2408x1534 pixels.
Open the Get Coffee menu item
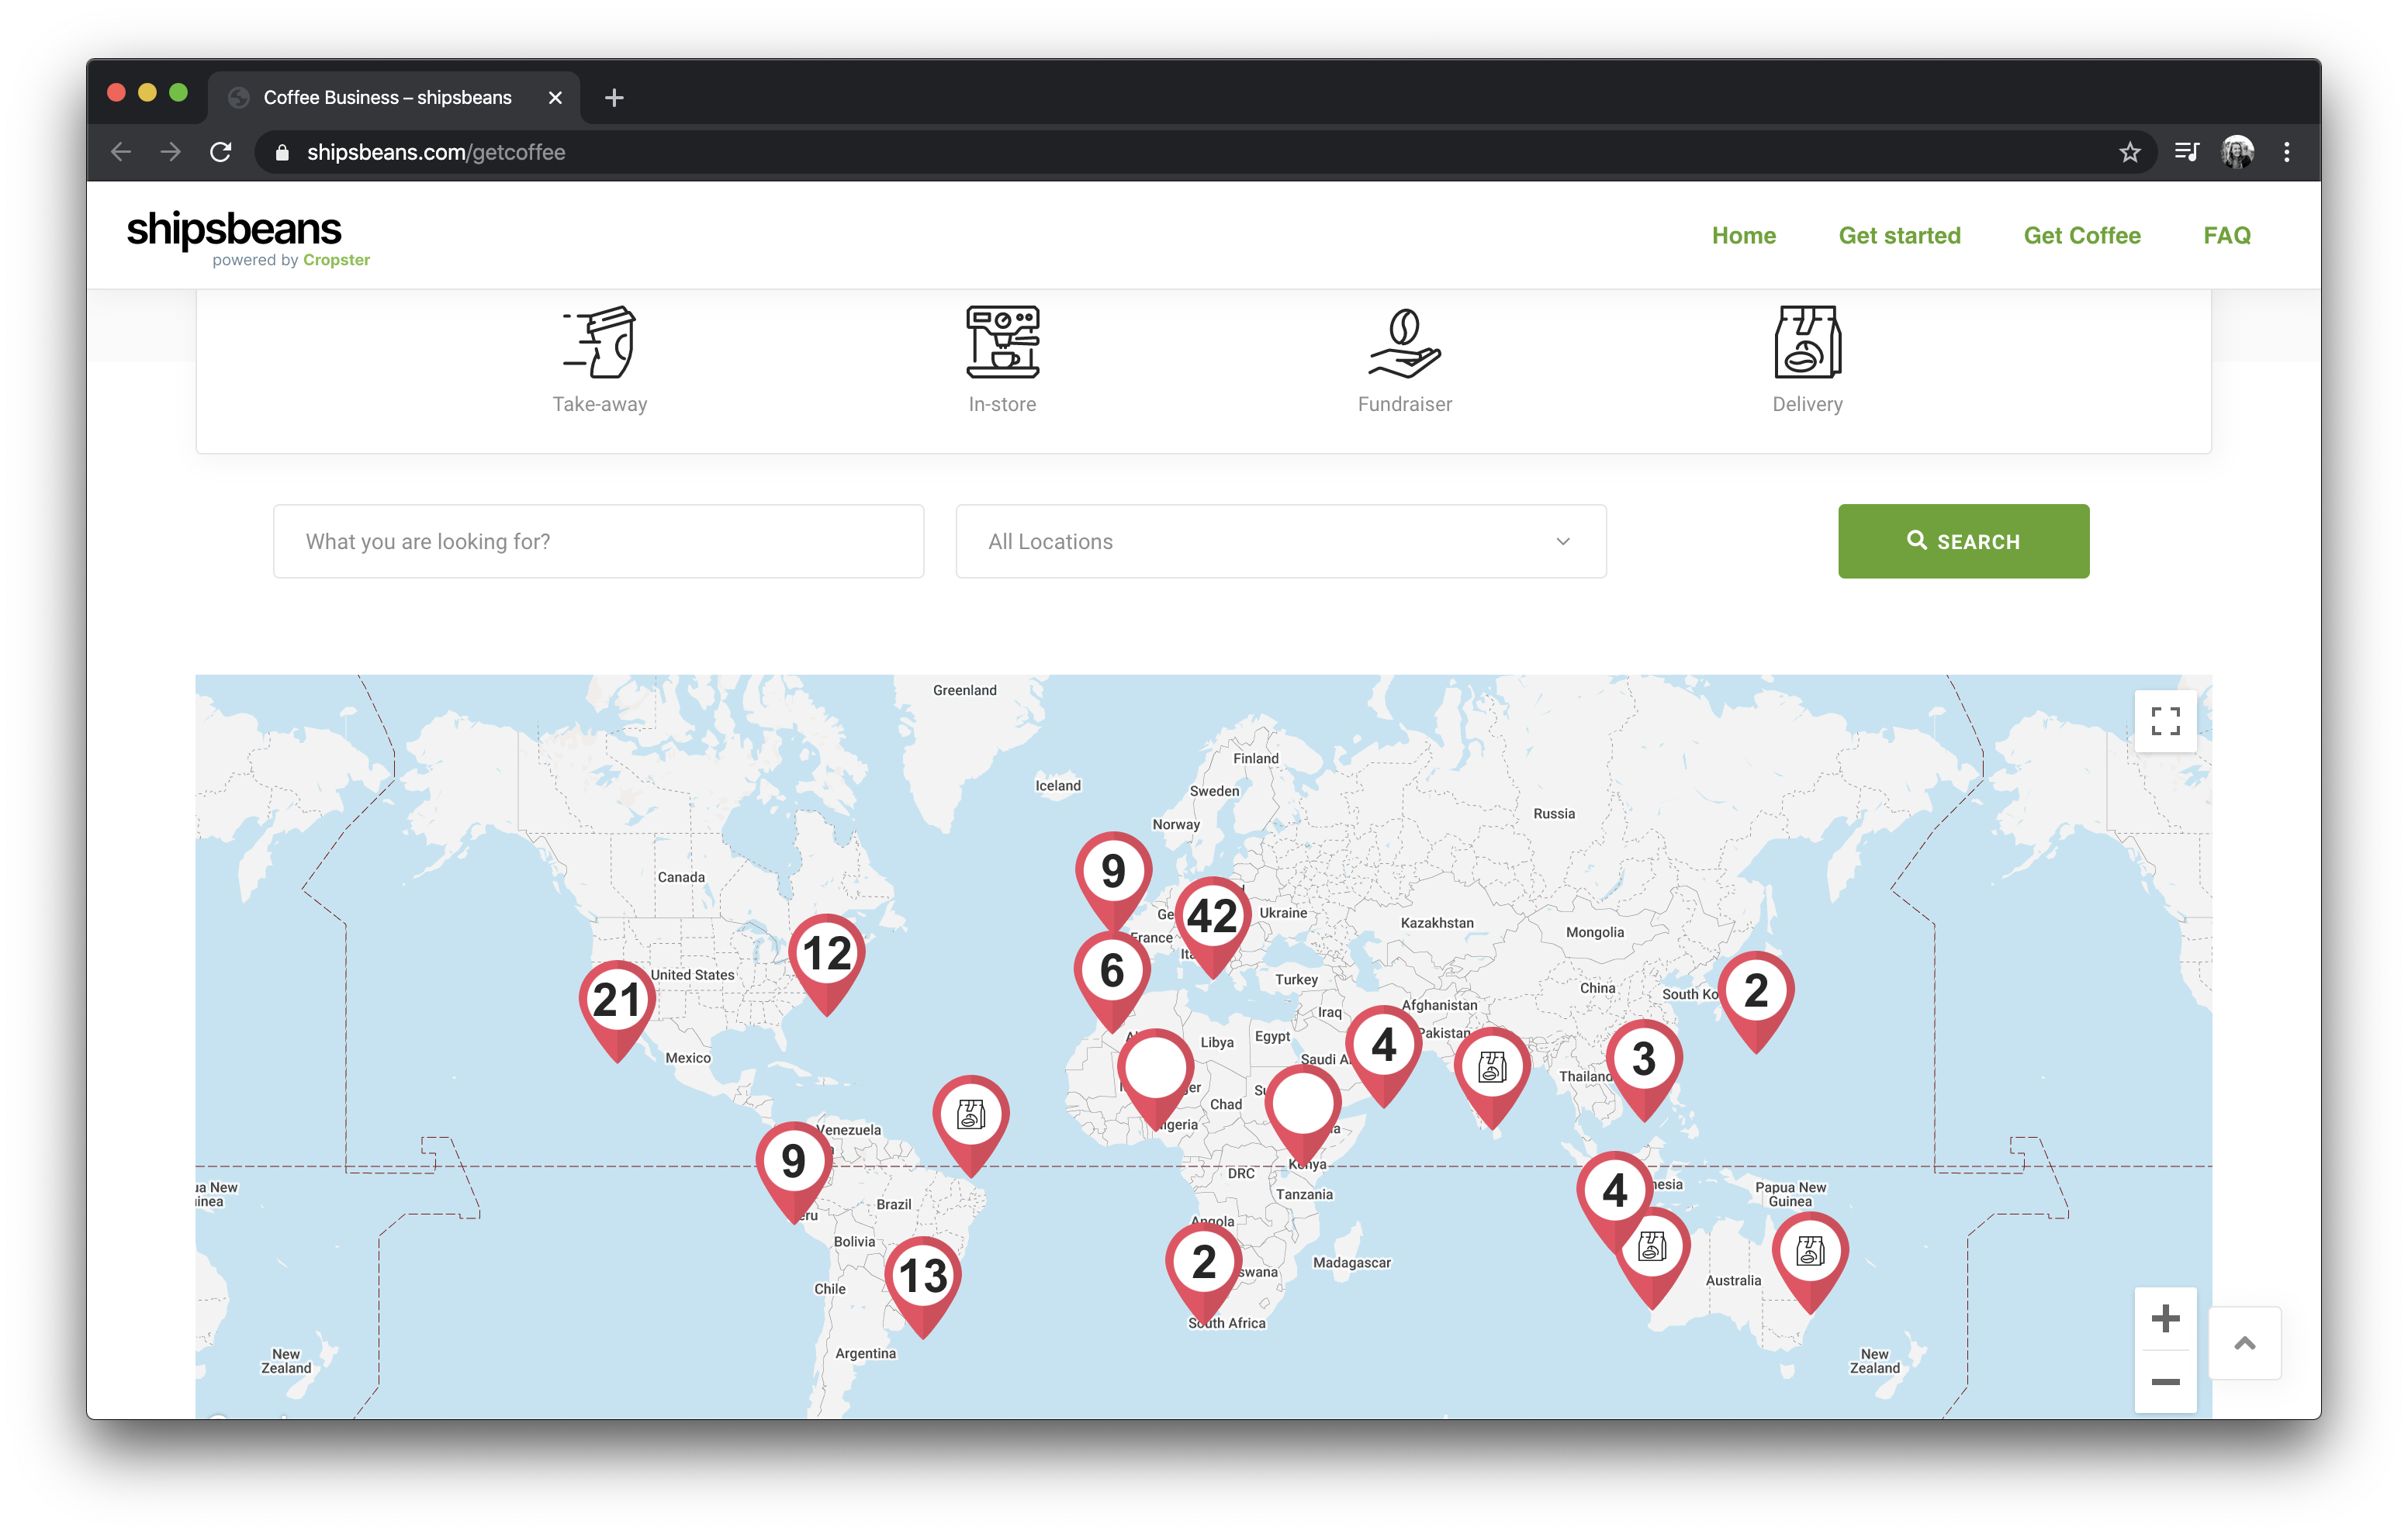pos(2082,235)
